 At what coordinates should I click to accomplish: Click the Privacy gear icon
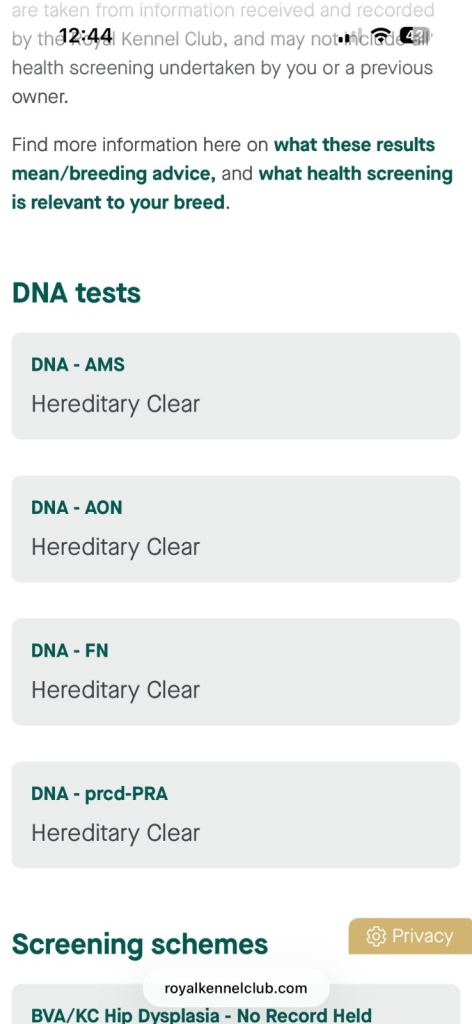[376, 936]
